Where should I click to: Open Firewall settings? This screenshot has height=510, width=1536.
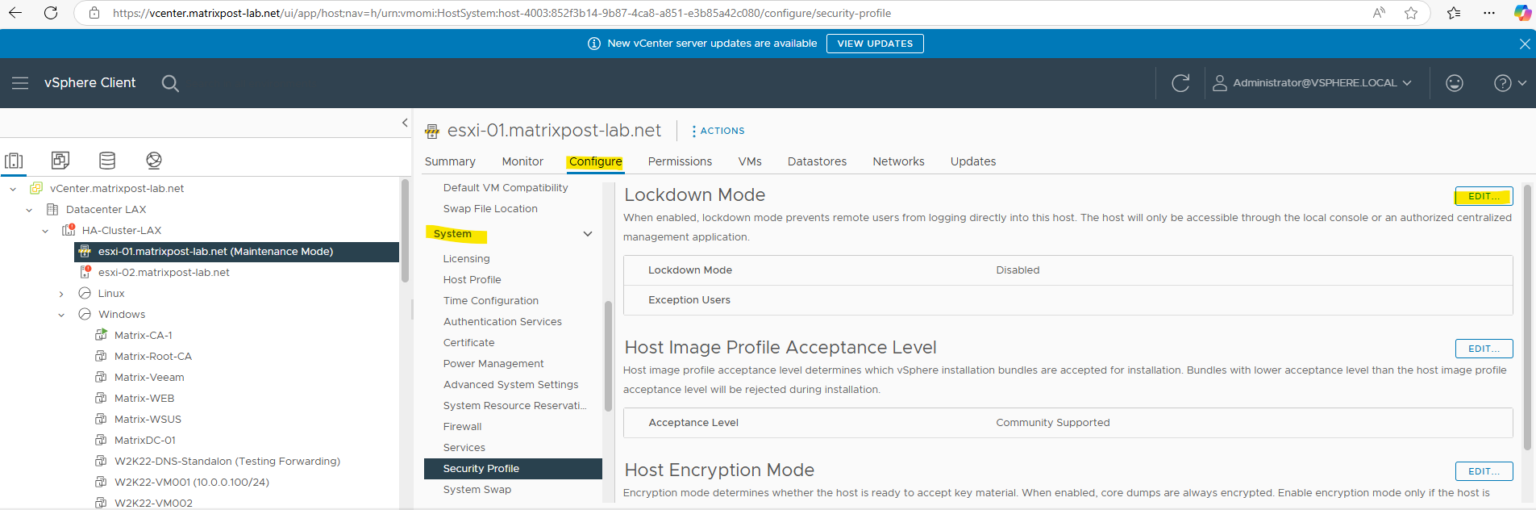point(462,426)
